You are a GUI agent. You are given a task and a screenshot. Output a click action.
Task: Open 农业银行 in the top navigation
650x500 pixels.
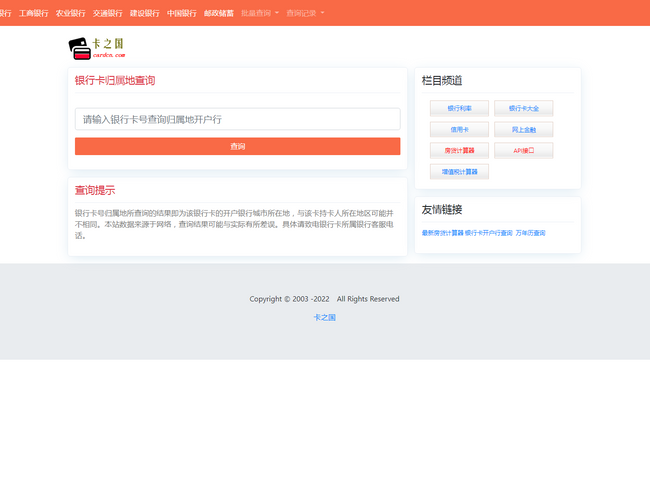pyautogui.click(x=70, y=13)
